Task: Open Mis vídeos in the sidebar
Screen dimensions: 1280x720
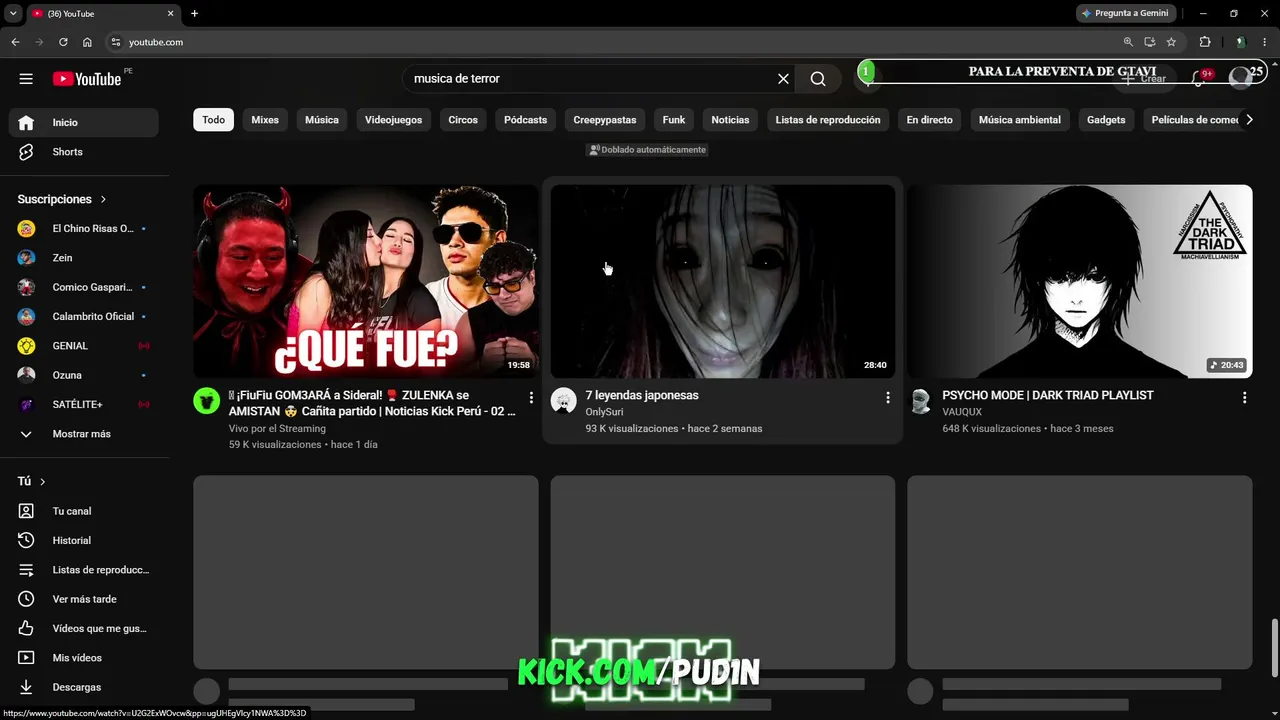Action: point(84,658)
